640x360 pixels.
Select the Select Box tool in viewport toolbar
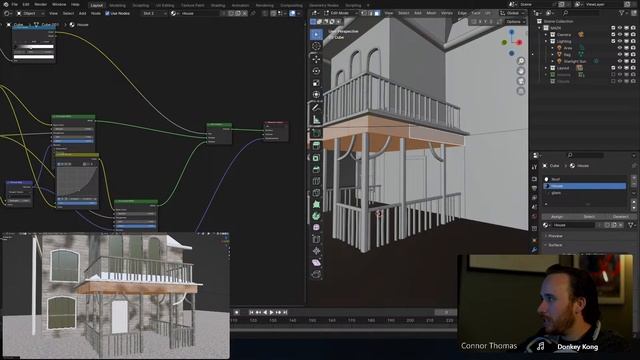(316, 34)
